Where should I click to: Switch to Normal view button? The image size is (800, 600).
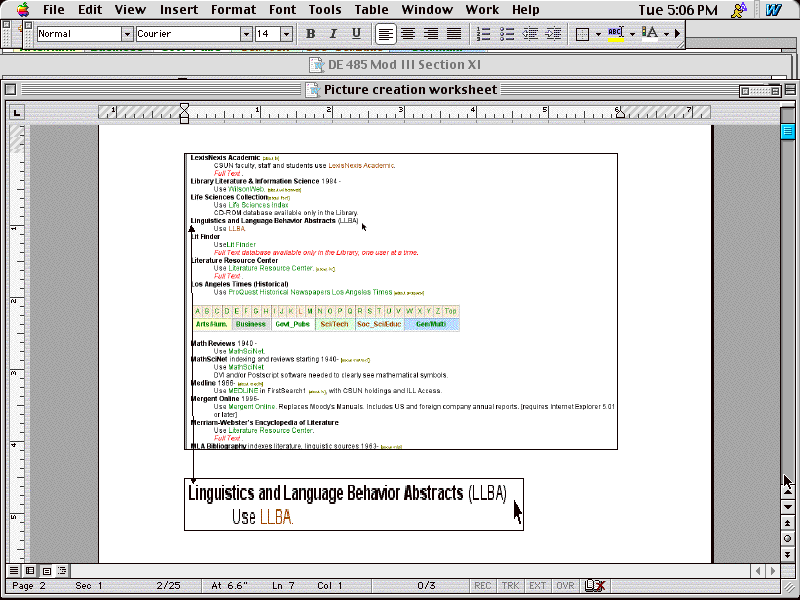click(14, 570)
